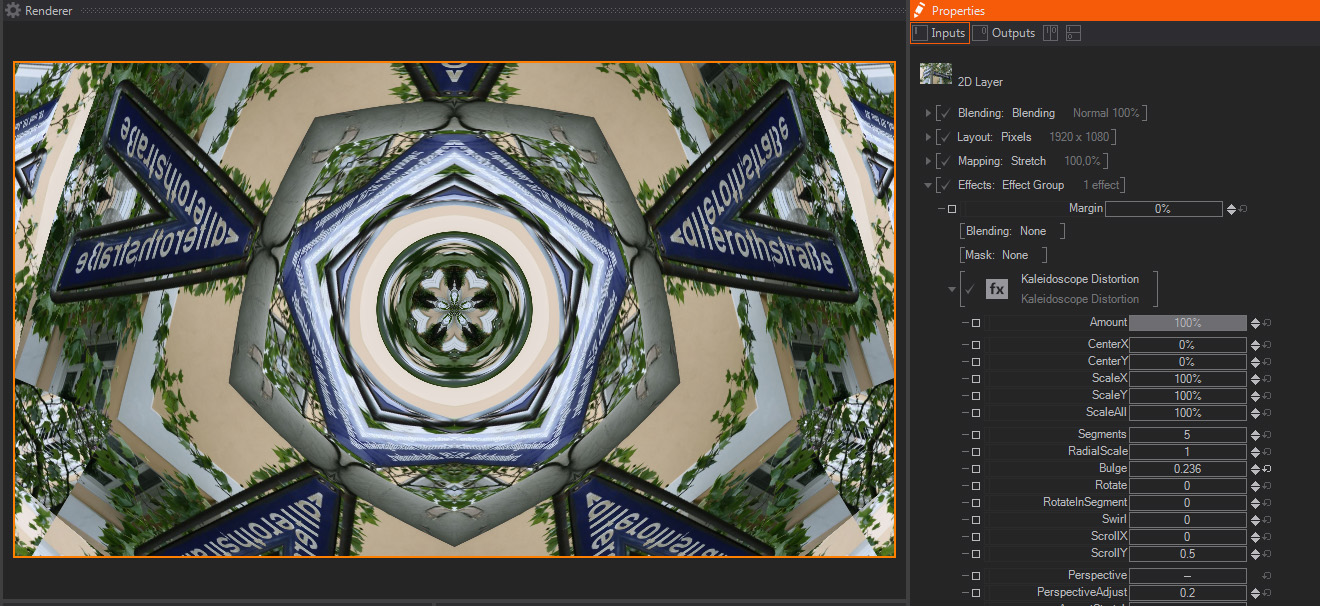1320x606 pixels.
Task: Click the stacked inputs/outputs view icon
Action: [1073, 33]
